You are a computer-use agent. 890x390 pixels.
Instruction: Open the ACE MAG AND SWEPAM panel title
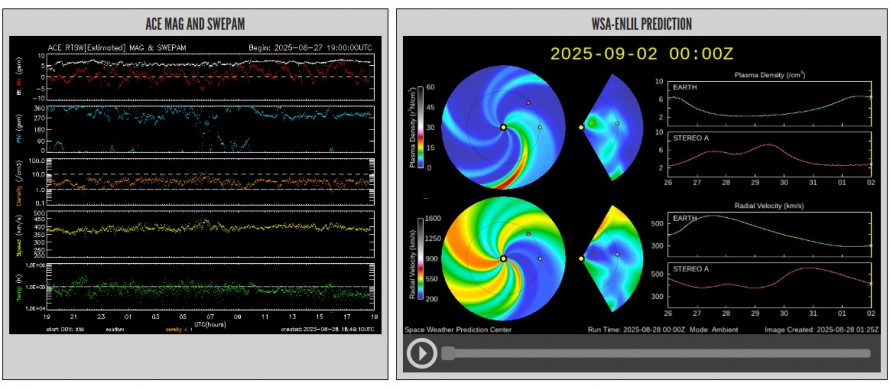[196, 23]
